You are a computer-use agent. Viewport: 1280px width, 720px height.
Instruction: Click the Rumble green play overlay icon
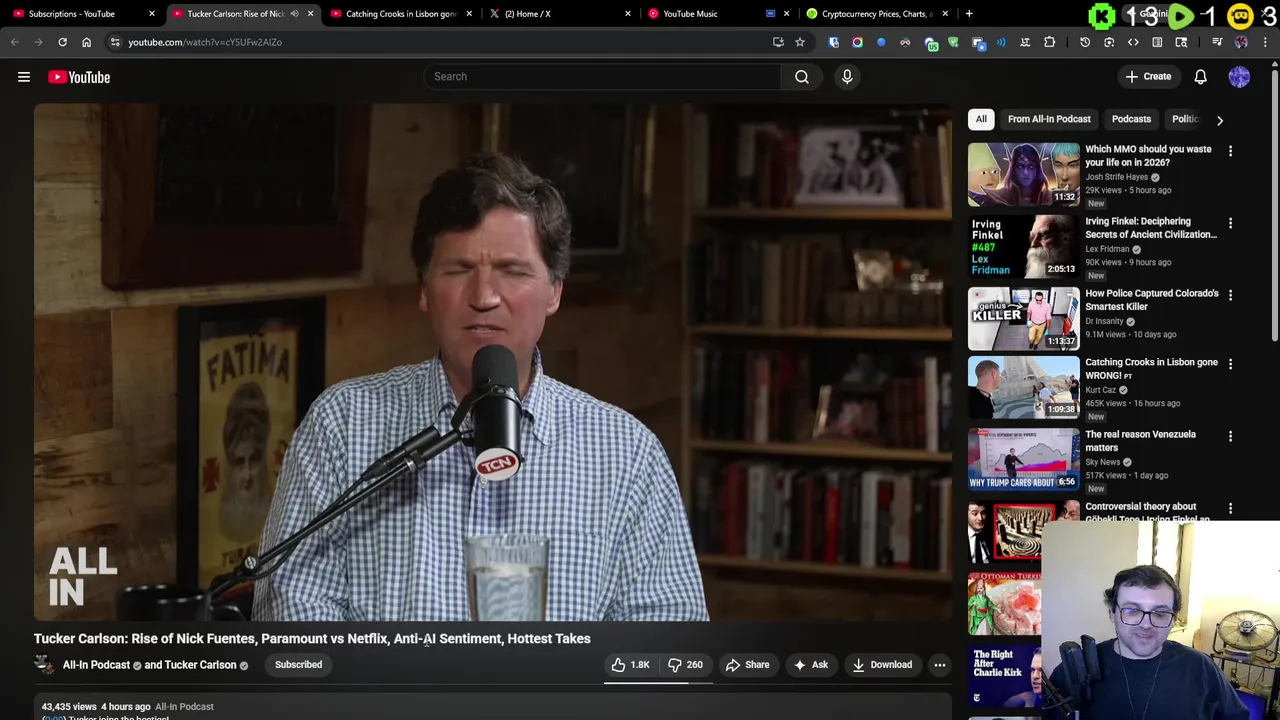pos(1180,16)
